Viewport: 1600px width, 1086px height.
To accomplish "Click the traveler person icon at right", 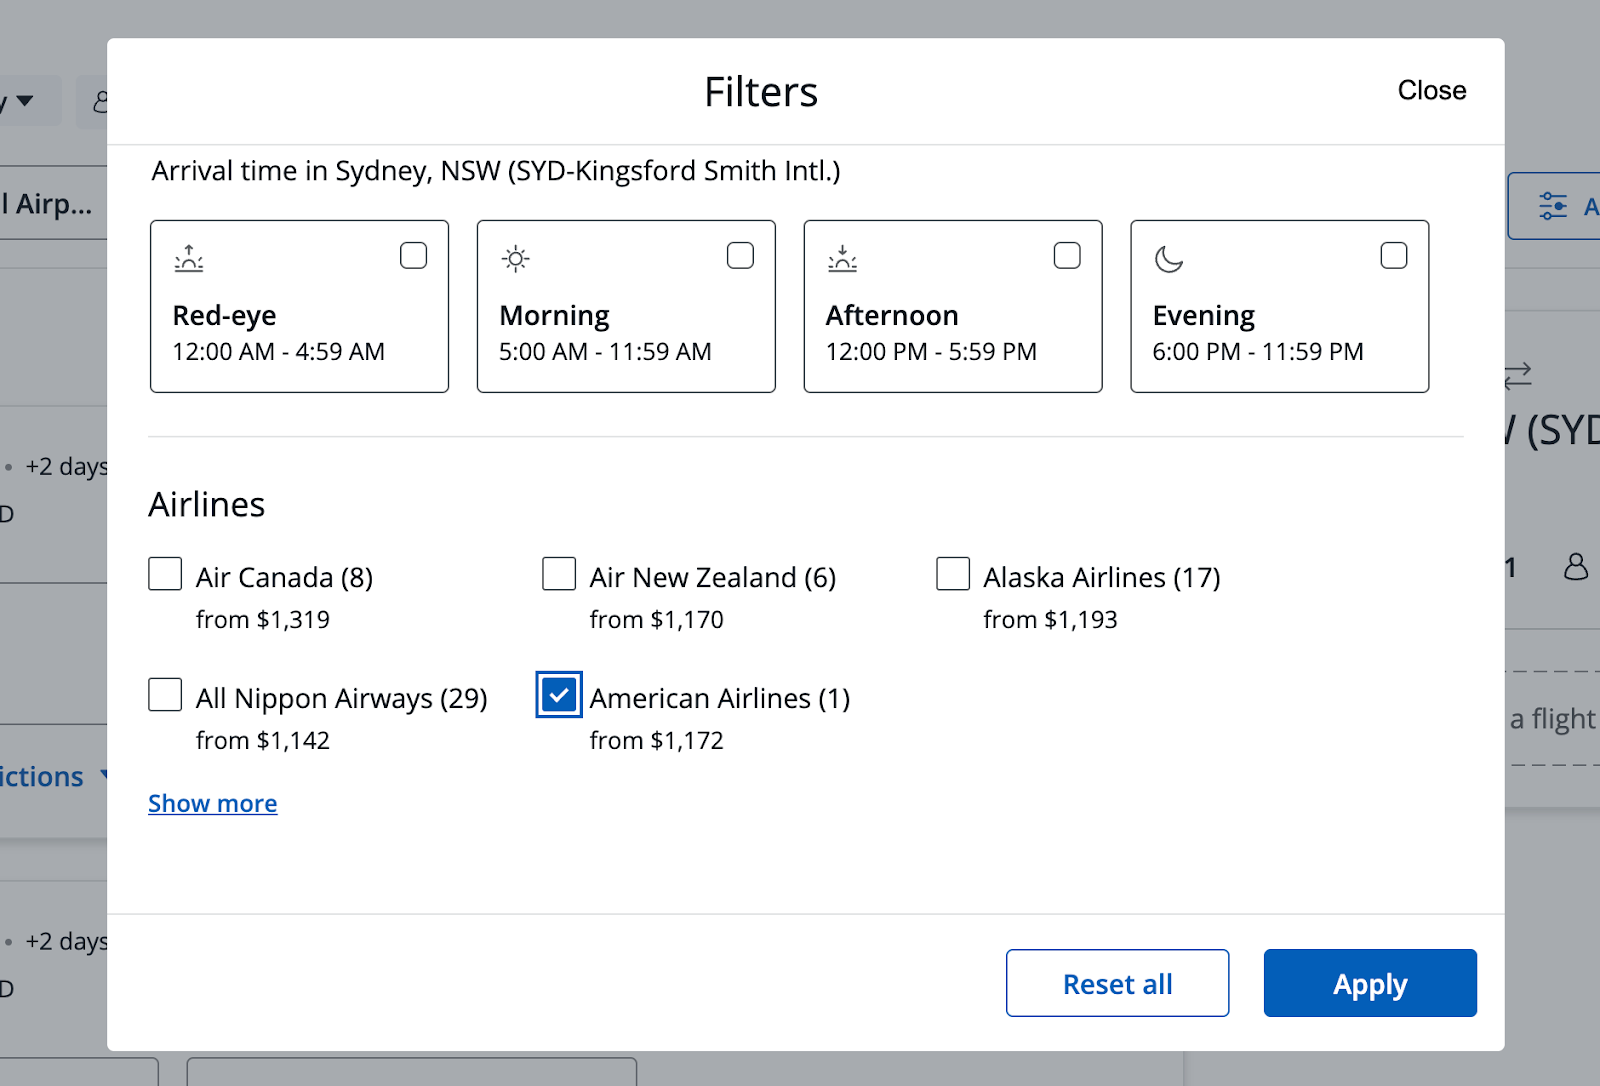I will tap(1576, 567).
